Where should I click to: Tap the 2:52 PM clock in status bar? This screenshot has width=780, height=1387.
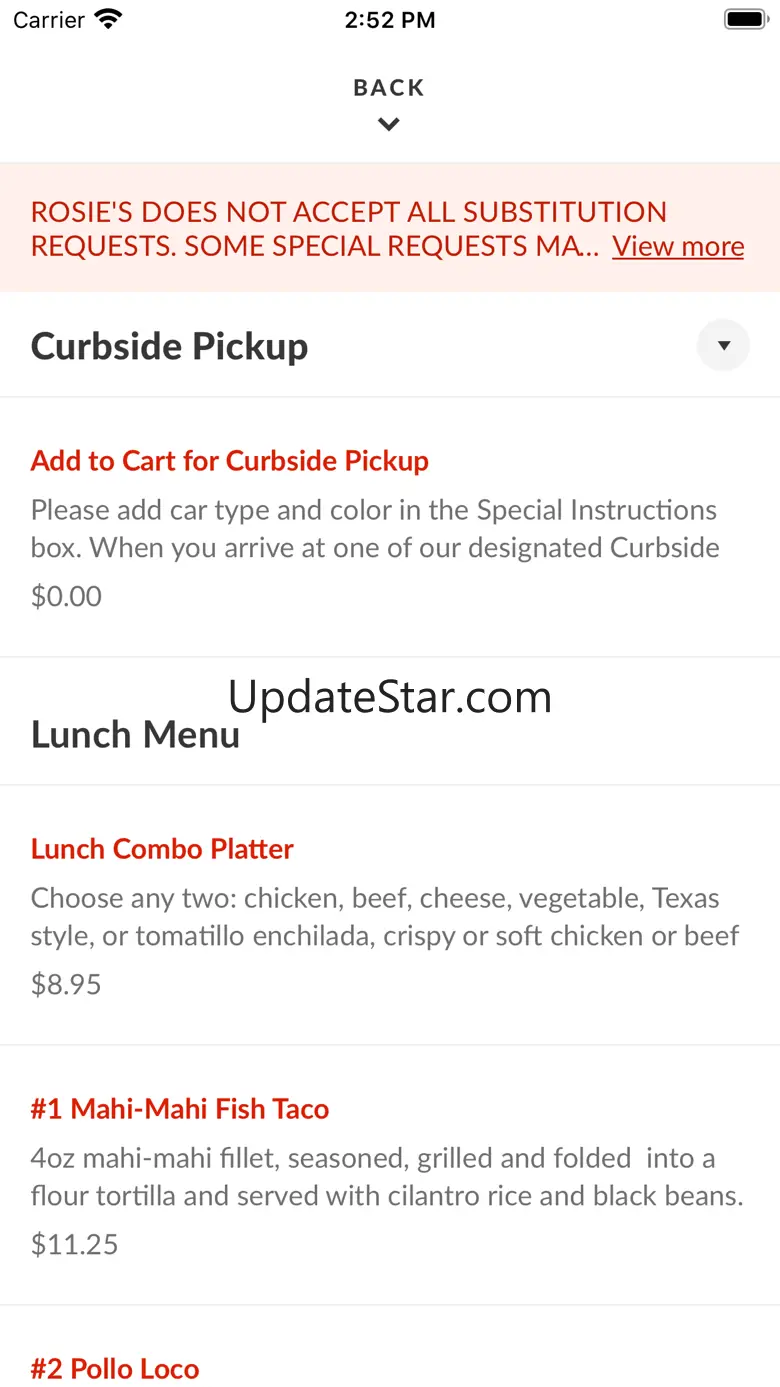coord(390,20)
